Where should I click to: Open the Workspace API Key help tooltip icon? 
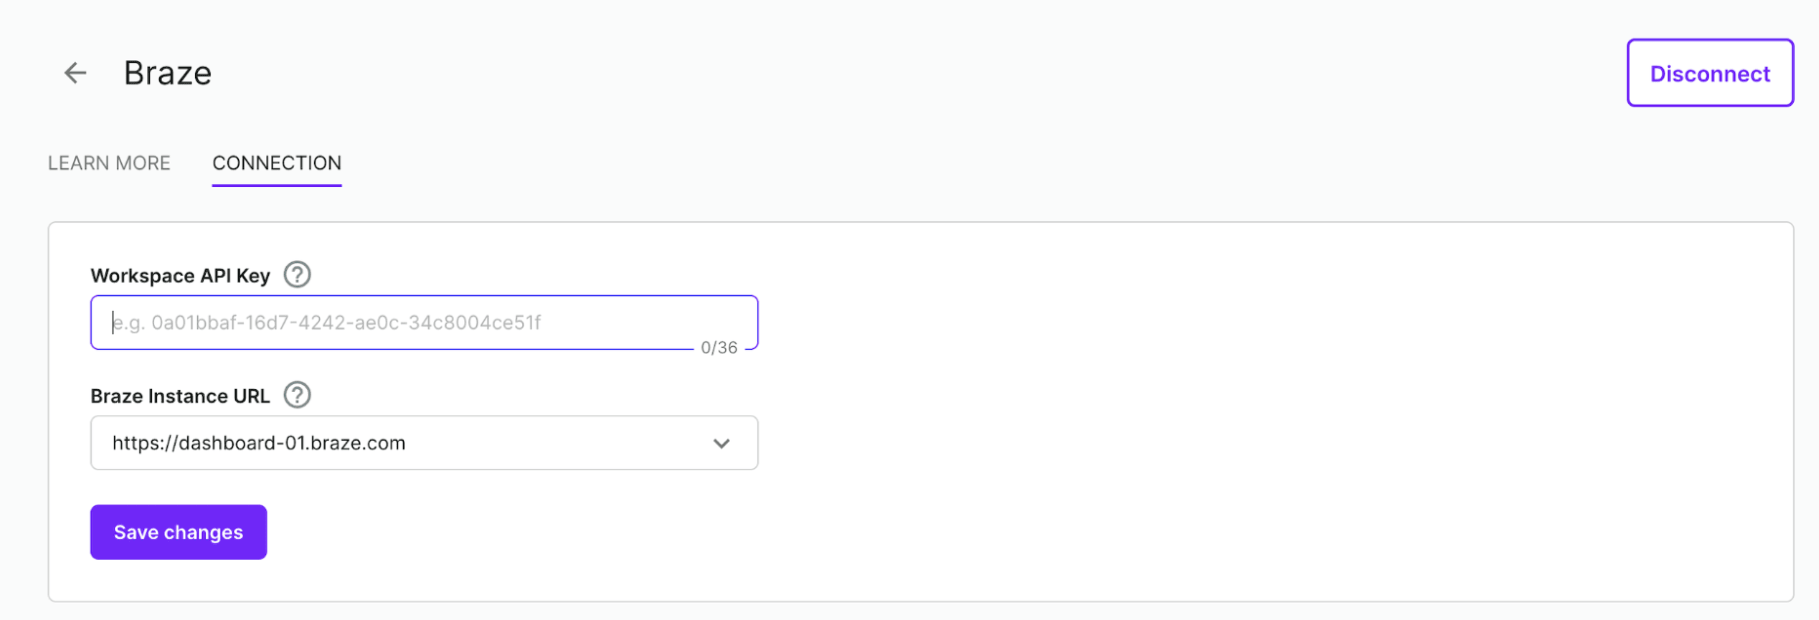297,275
